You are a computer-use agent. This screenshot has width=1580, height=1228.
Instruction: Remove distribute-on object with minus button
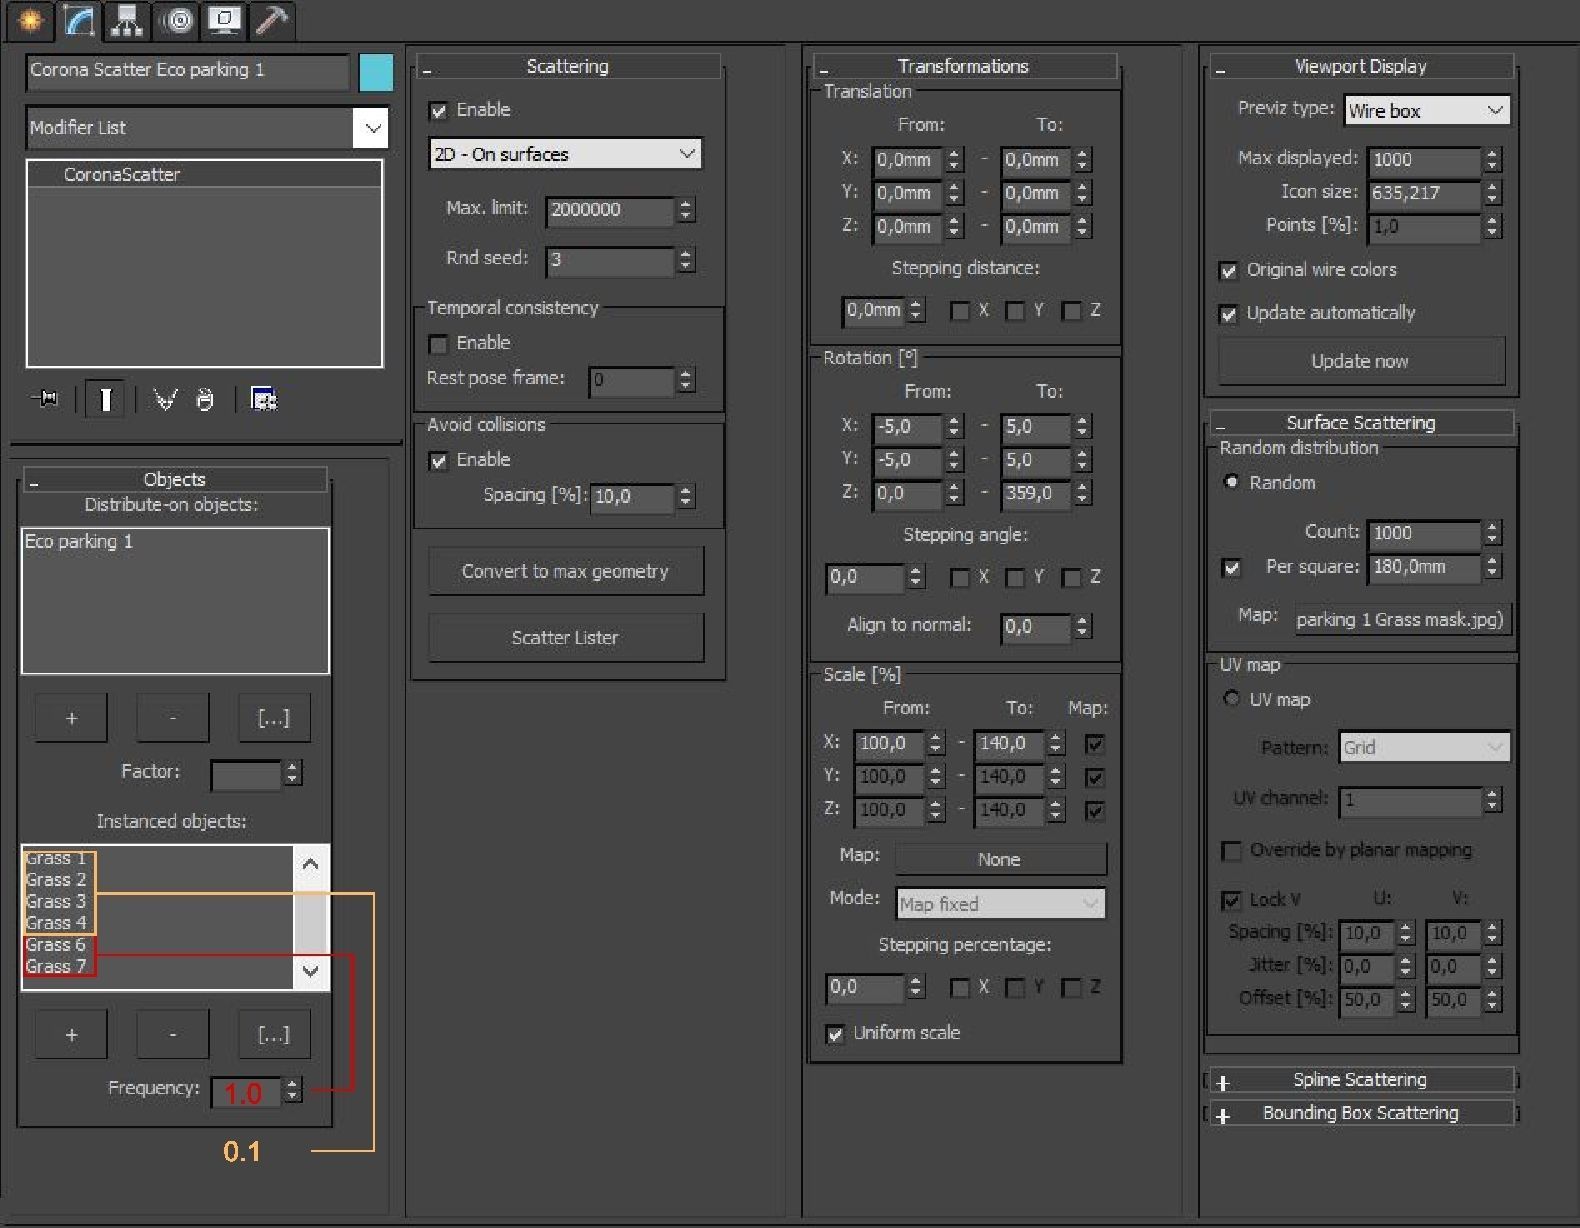pos(173,718)
